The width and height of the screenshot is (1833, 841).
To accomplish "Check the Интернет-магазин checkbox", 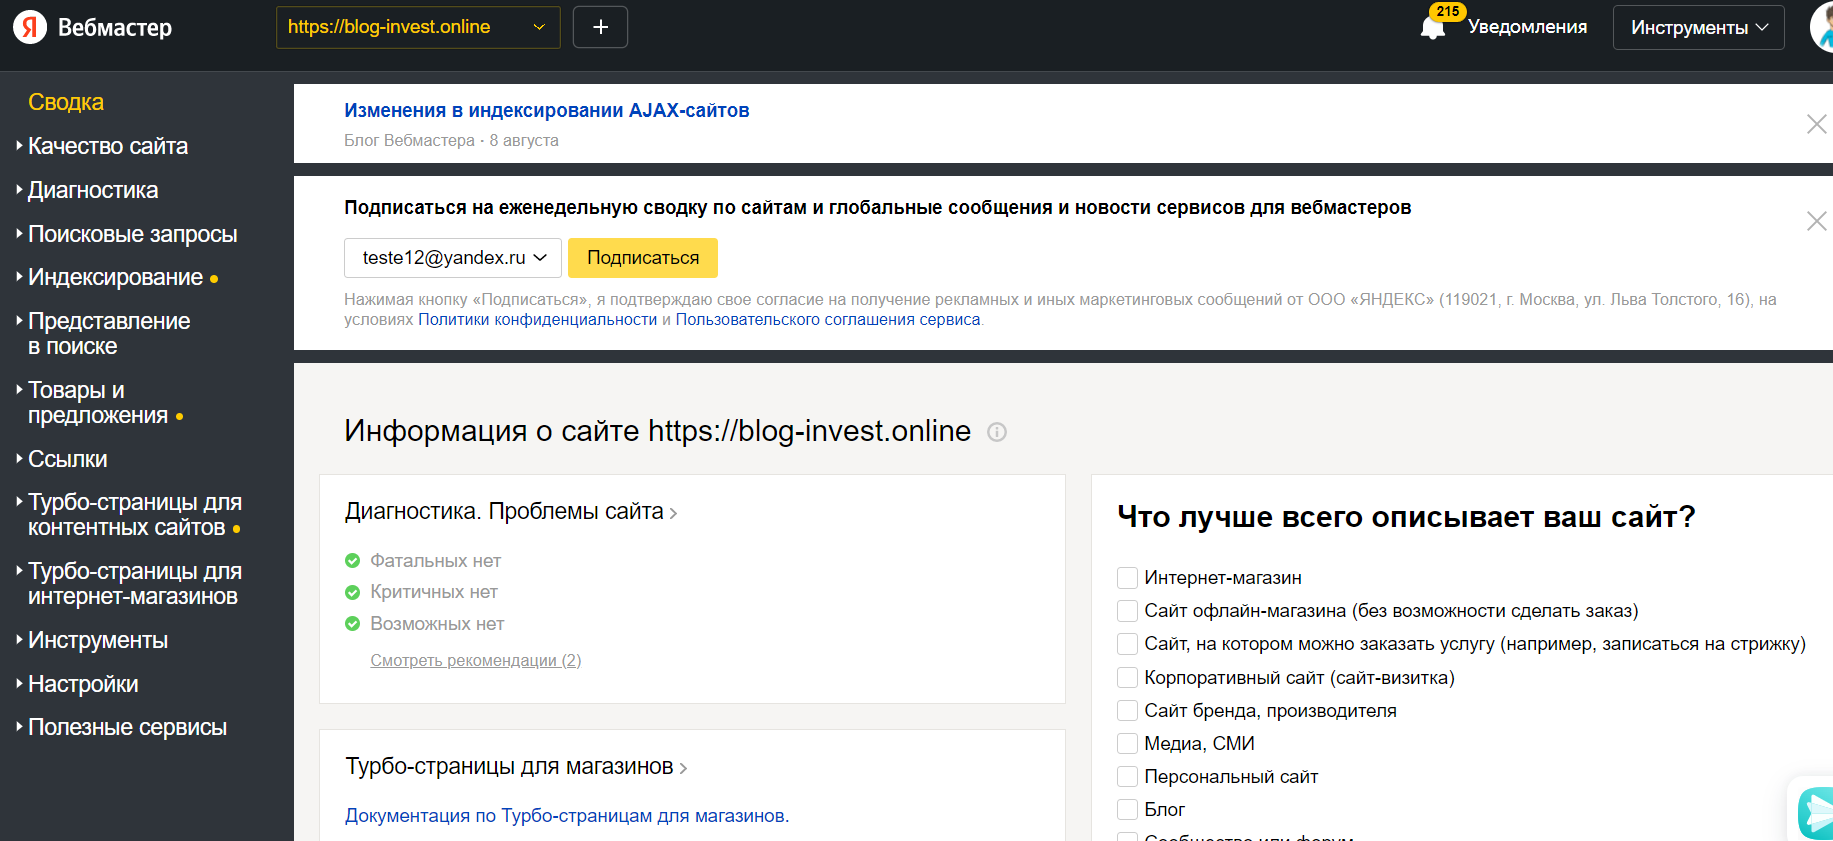I will click(1127, 578).
